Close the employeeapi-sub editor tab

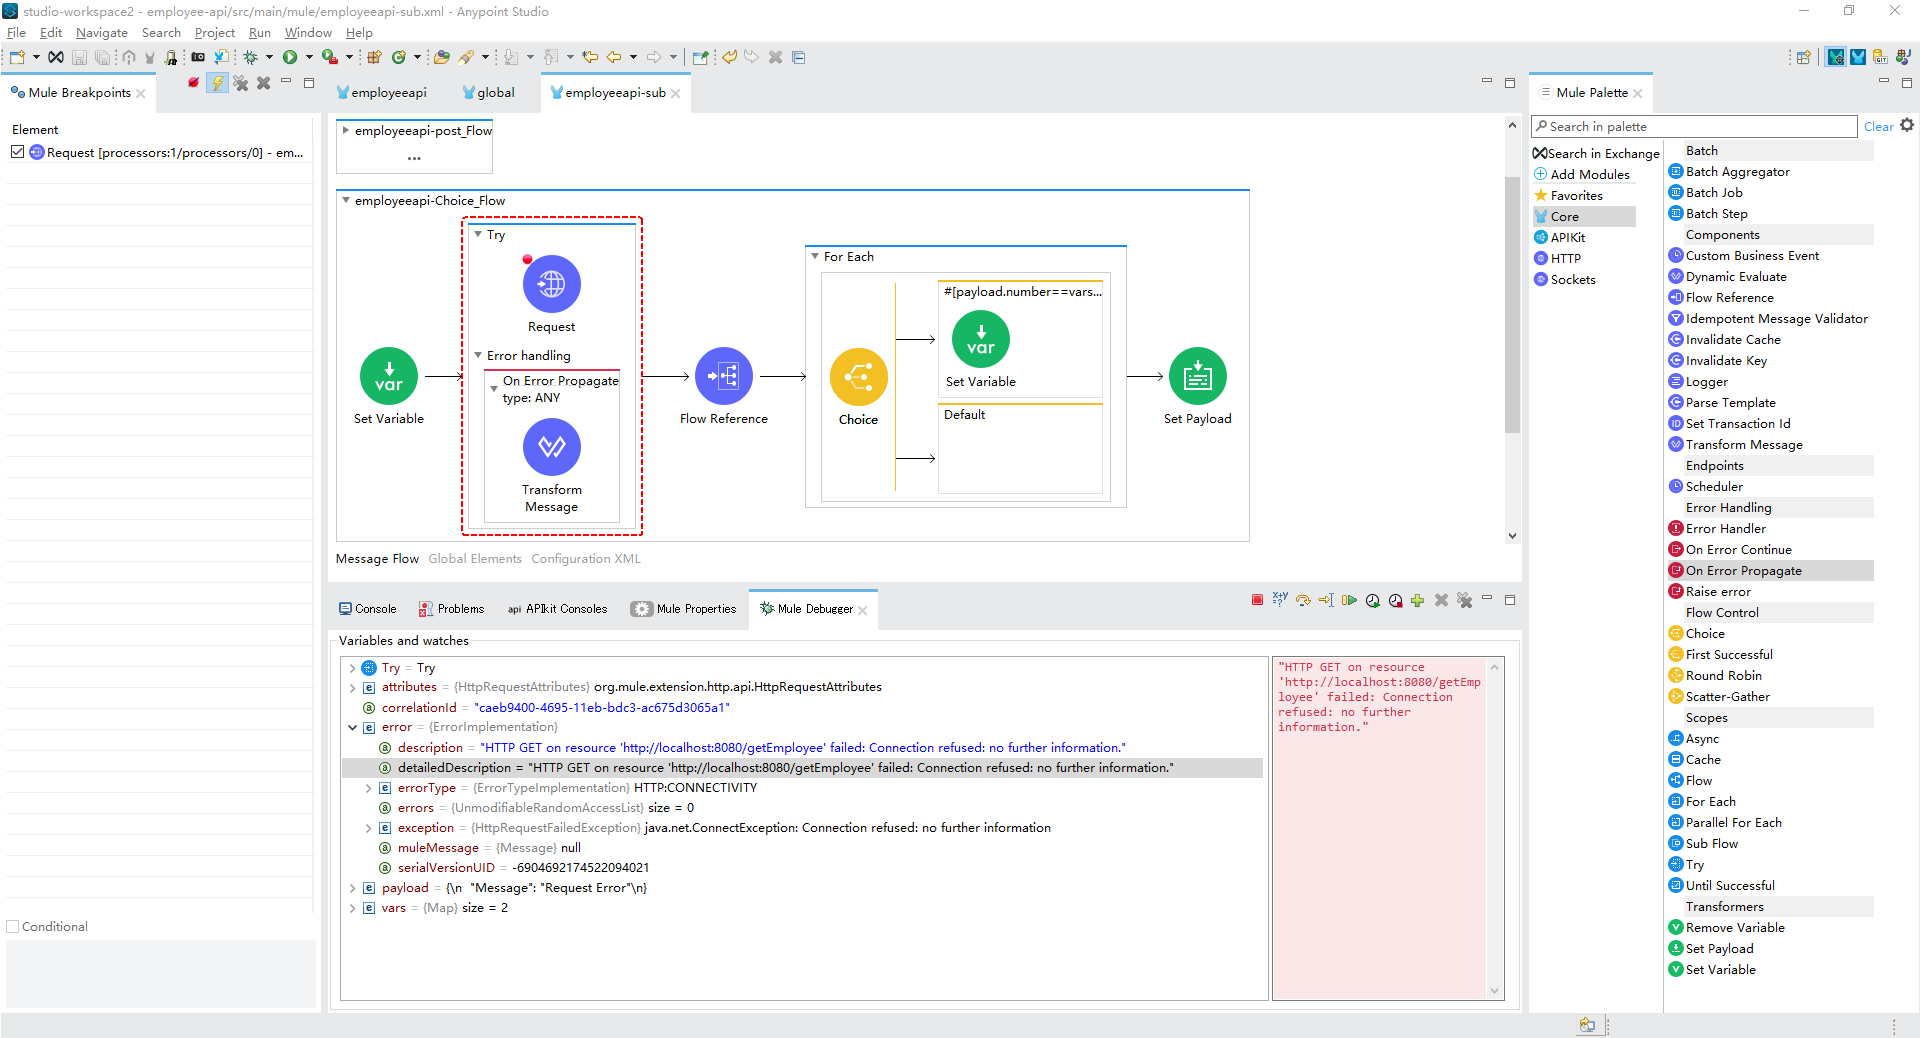(676, 93)
